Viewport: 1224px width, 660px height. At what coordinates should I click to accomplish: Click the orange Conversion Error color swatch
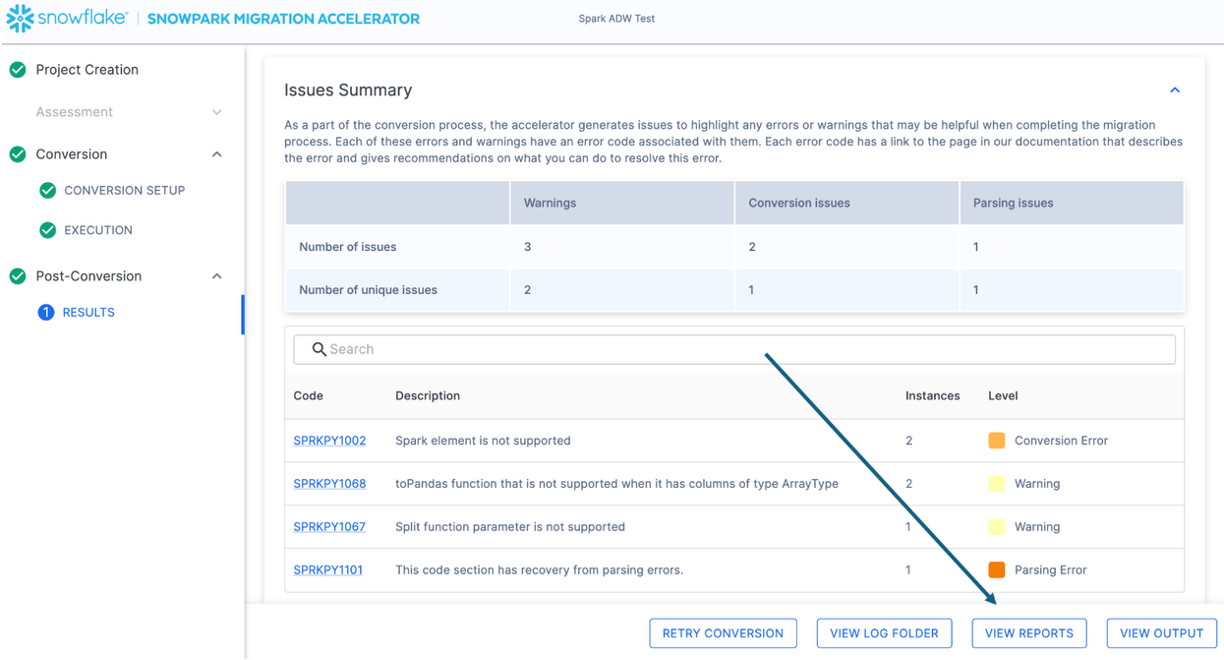[996, 440]
